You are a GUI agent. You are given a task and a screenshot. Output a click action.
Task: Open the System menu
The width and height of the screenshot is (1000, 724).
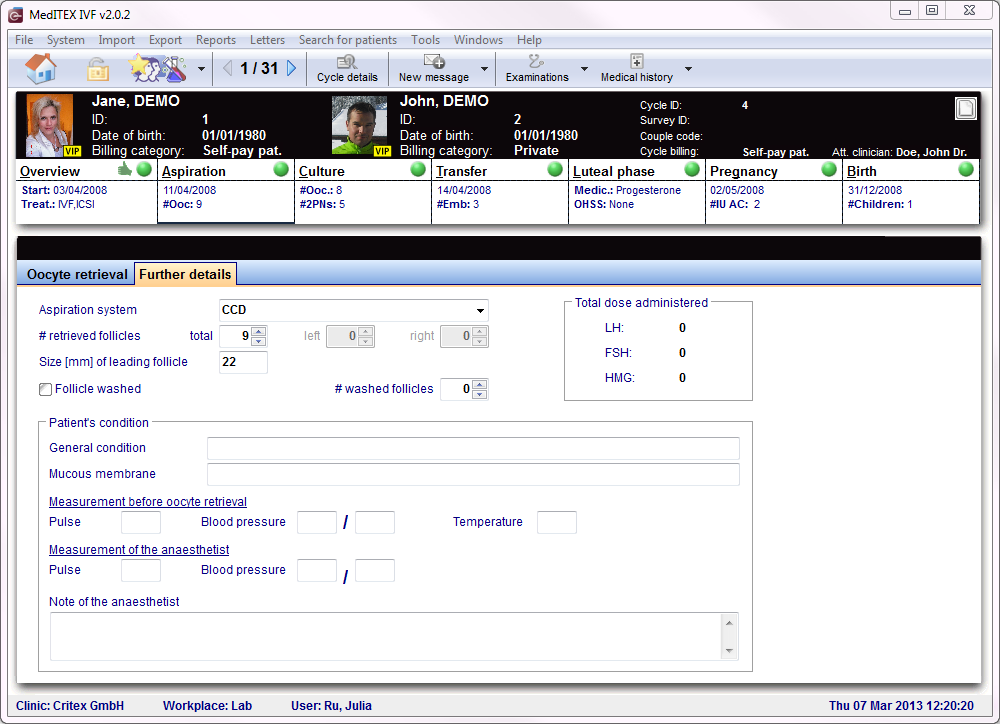pyautogui.click(x=66, y=40)
